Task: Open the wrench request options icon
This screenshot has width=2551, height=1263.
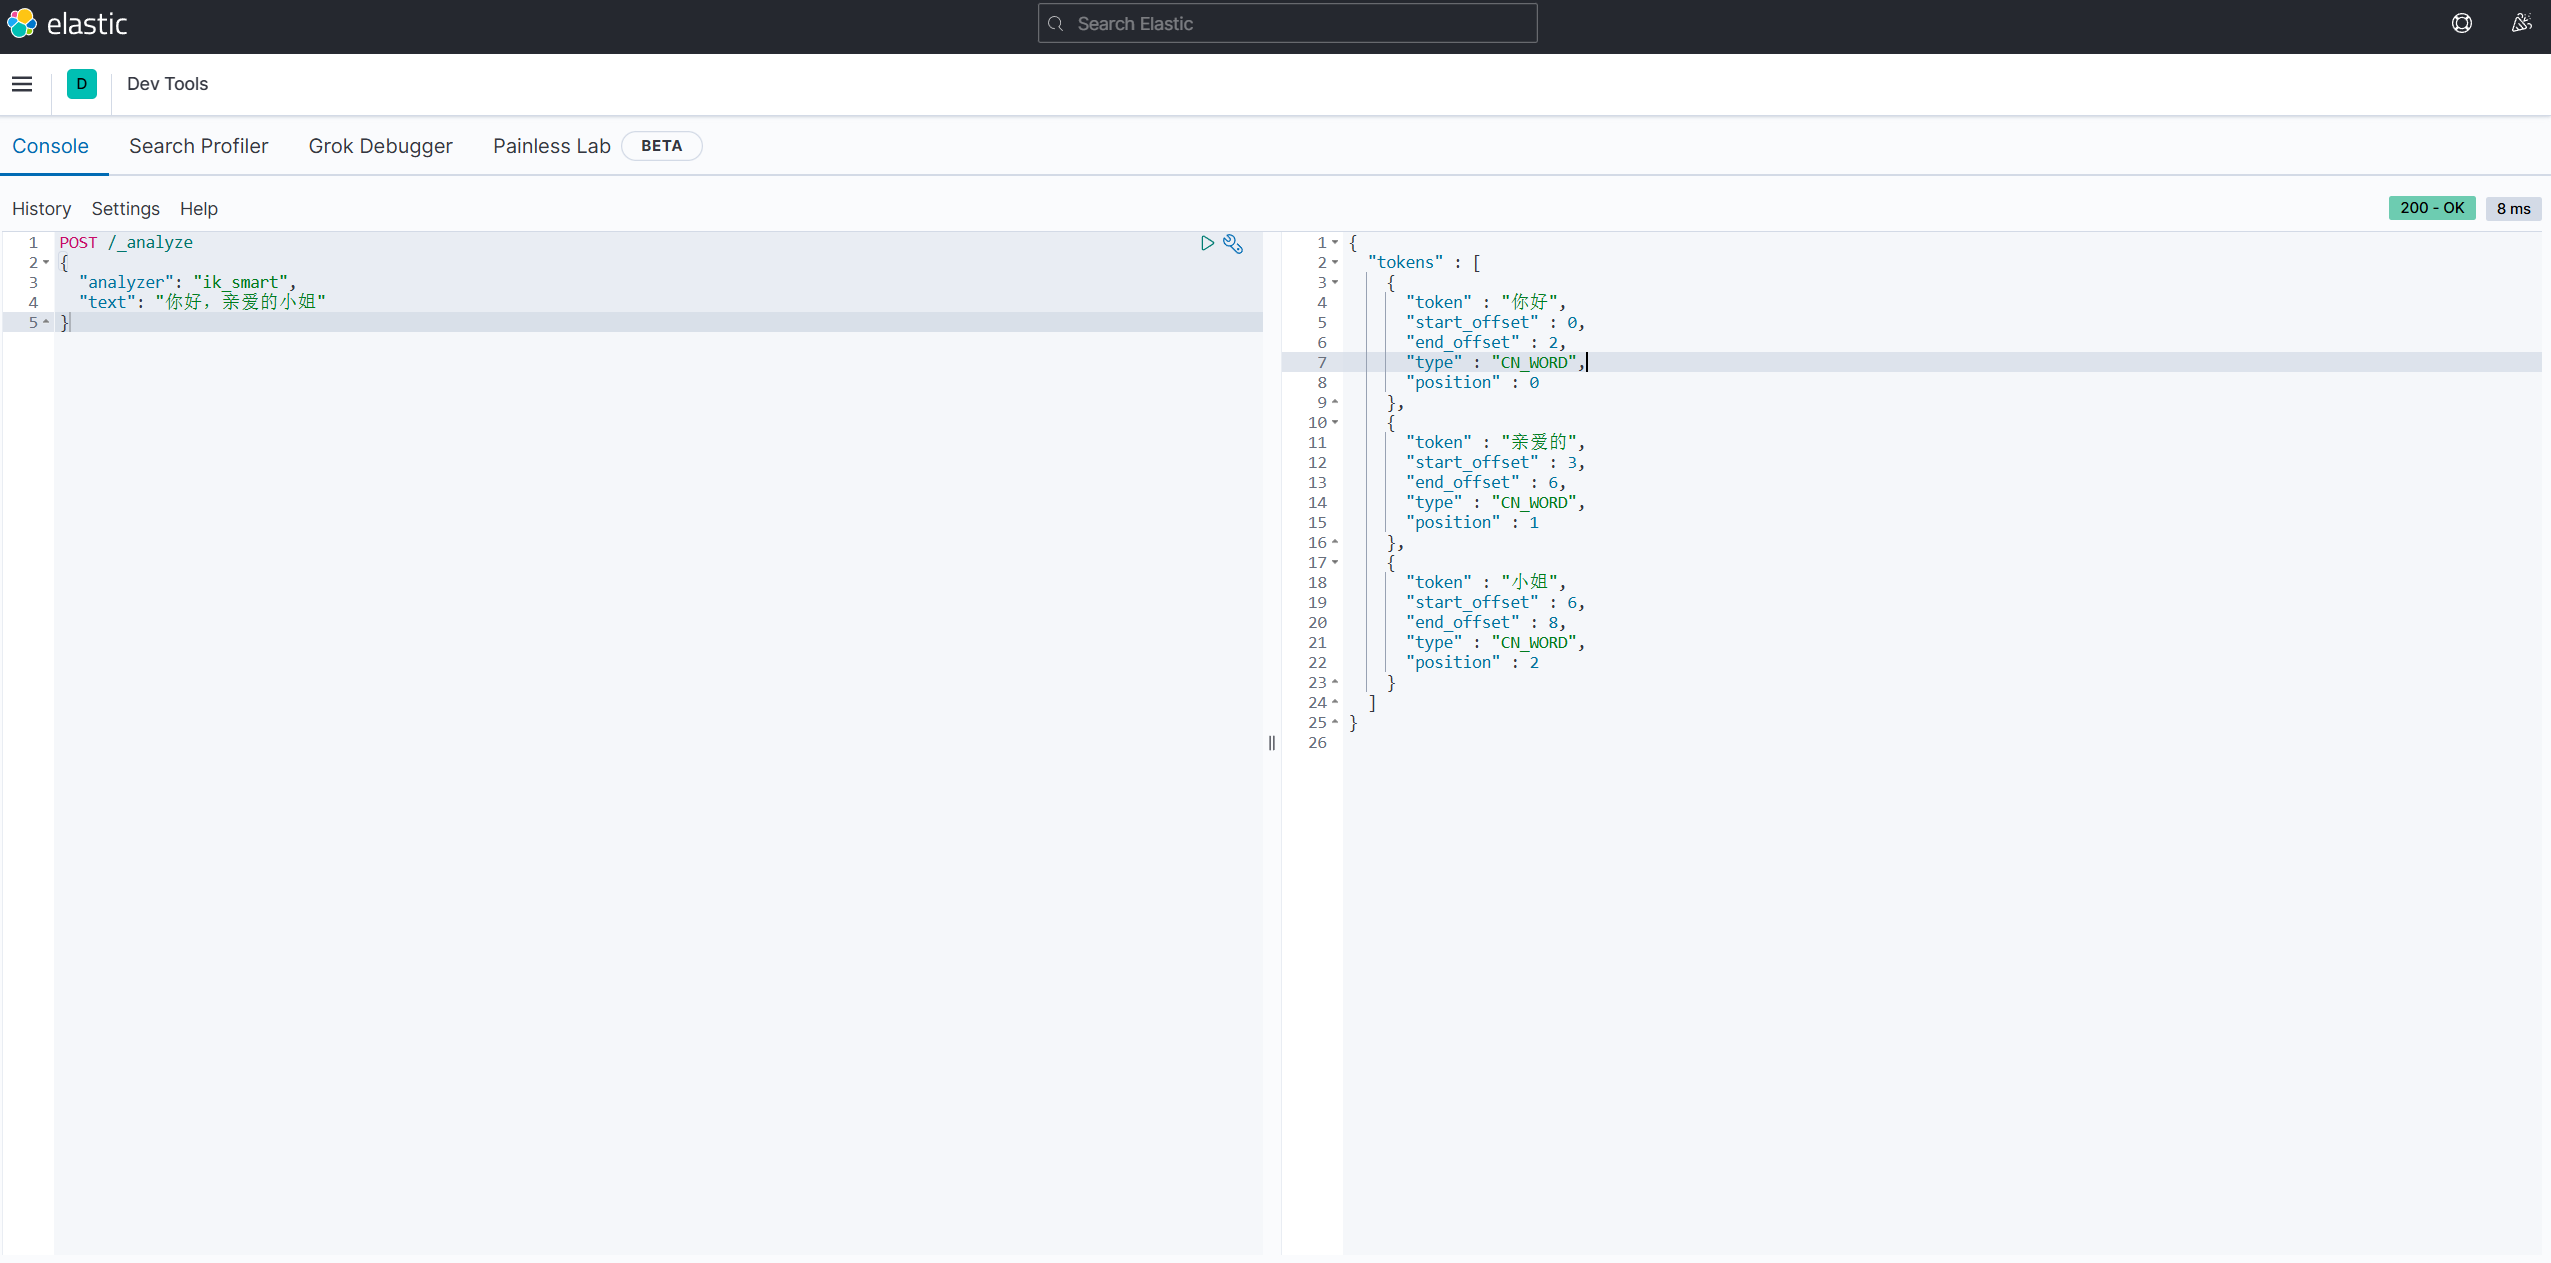Action: (x=1233, y=244)
